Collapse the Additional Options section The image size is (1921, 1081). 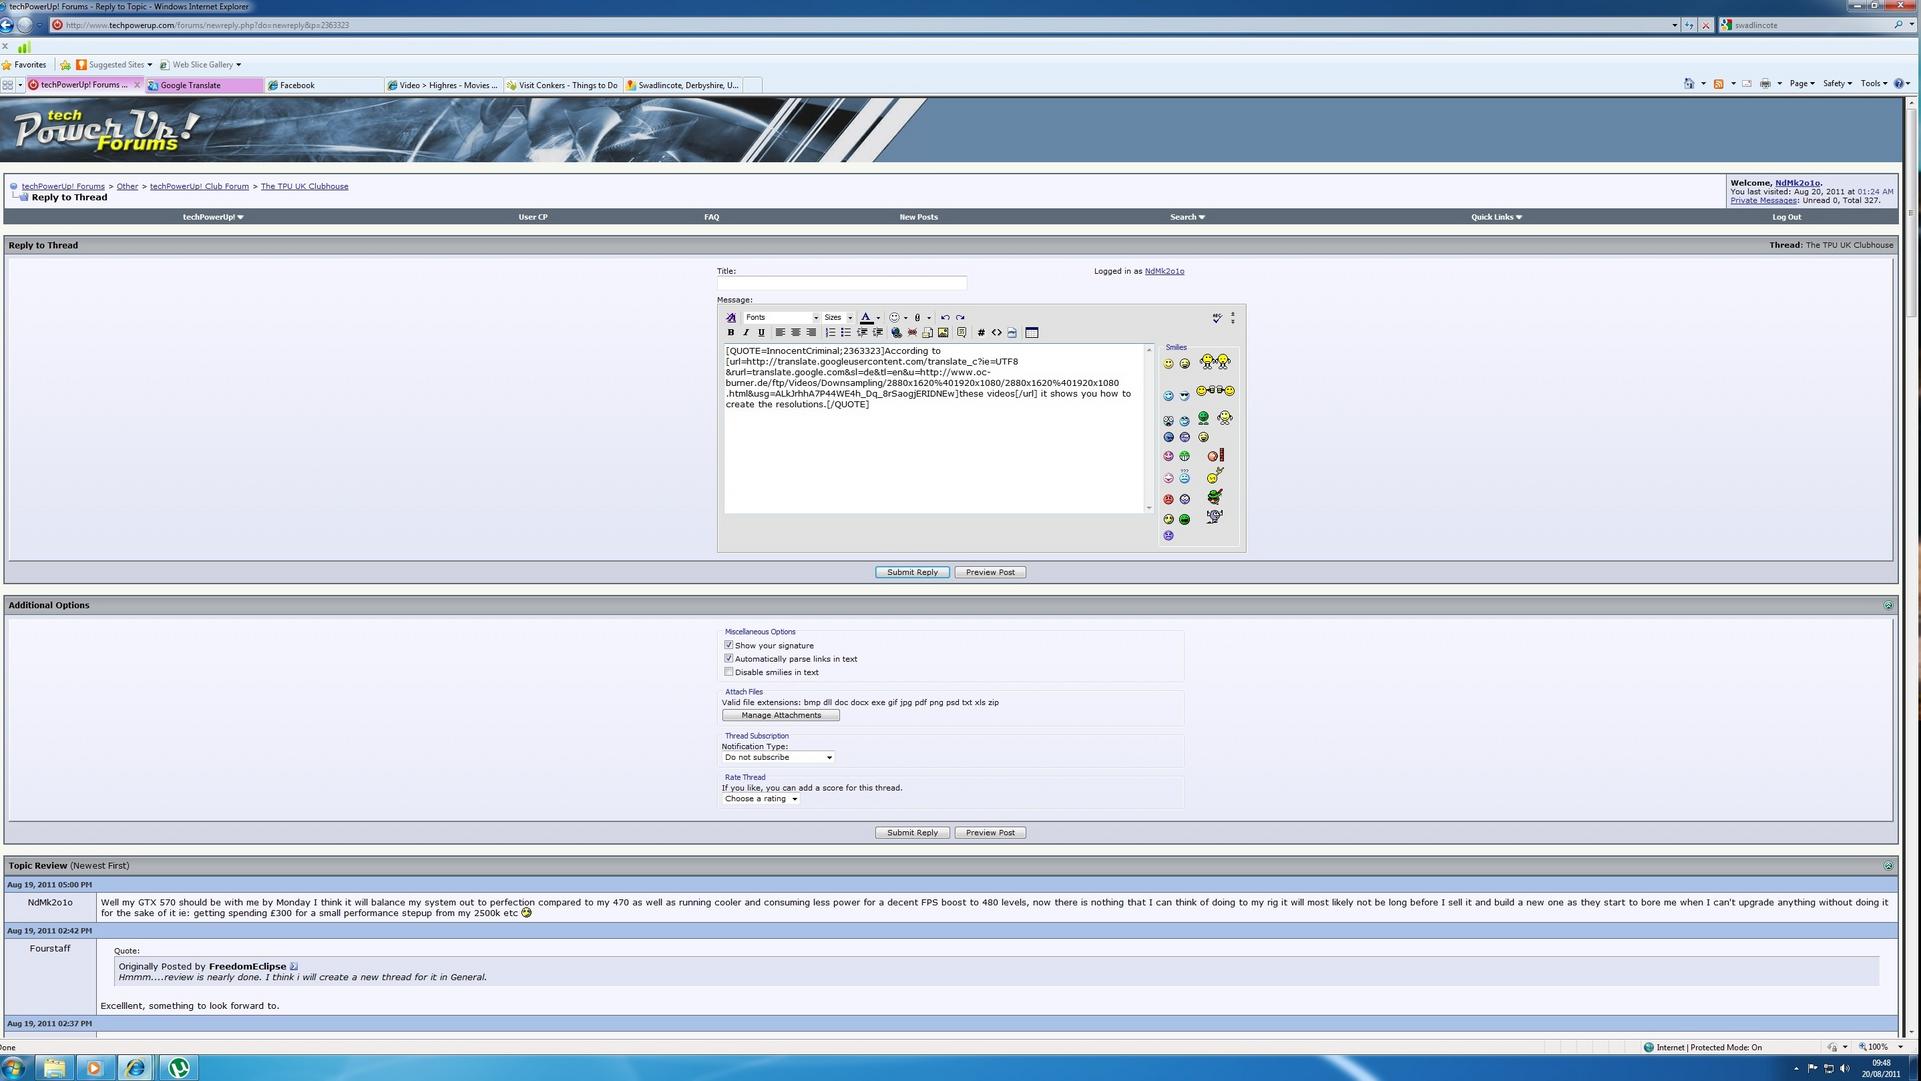click(1888, 605)
